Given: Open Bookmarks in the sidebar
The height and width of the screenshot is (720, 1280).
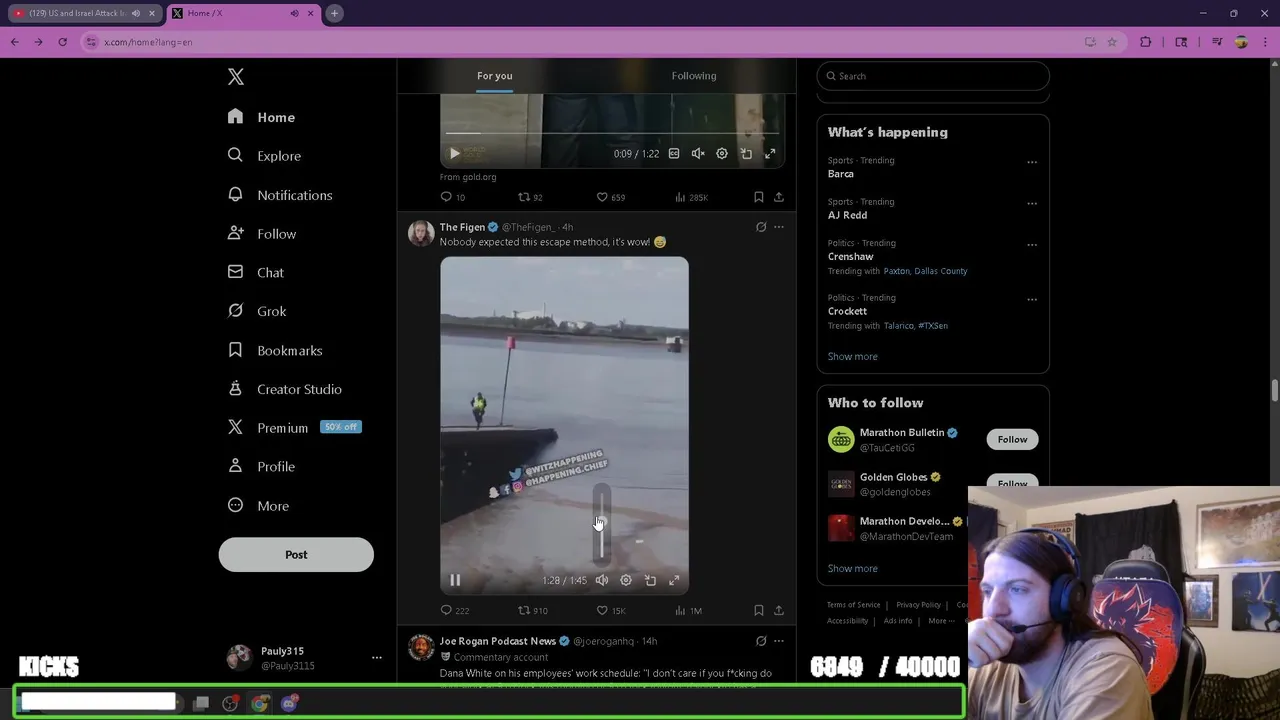Looking at the screenshot, I should pyautogui.click(x=275, y=350).
